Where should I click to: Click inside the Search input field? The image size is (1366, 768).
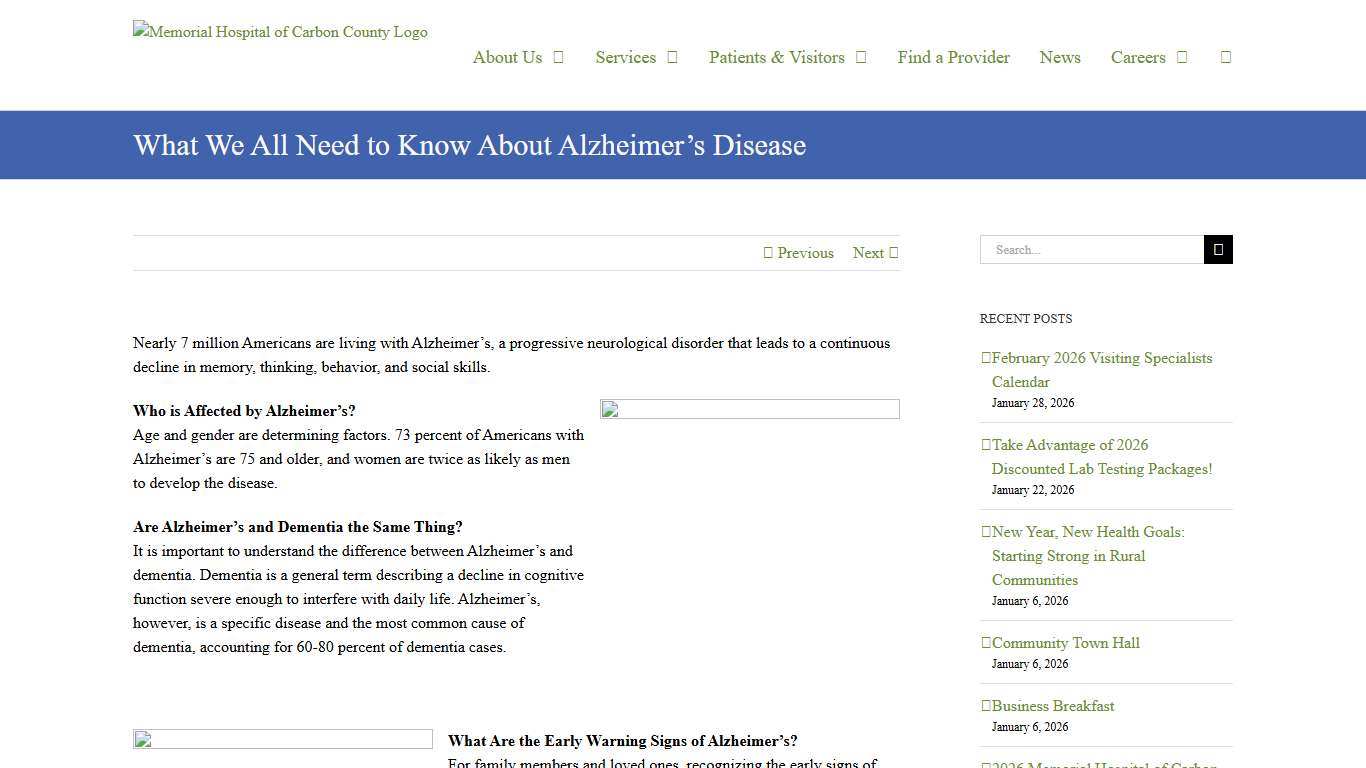coord(1091,249)
